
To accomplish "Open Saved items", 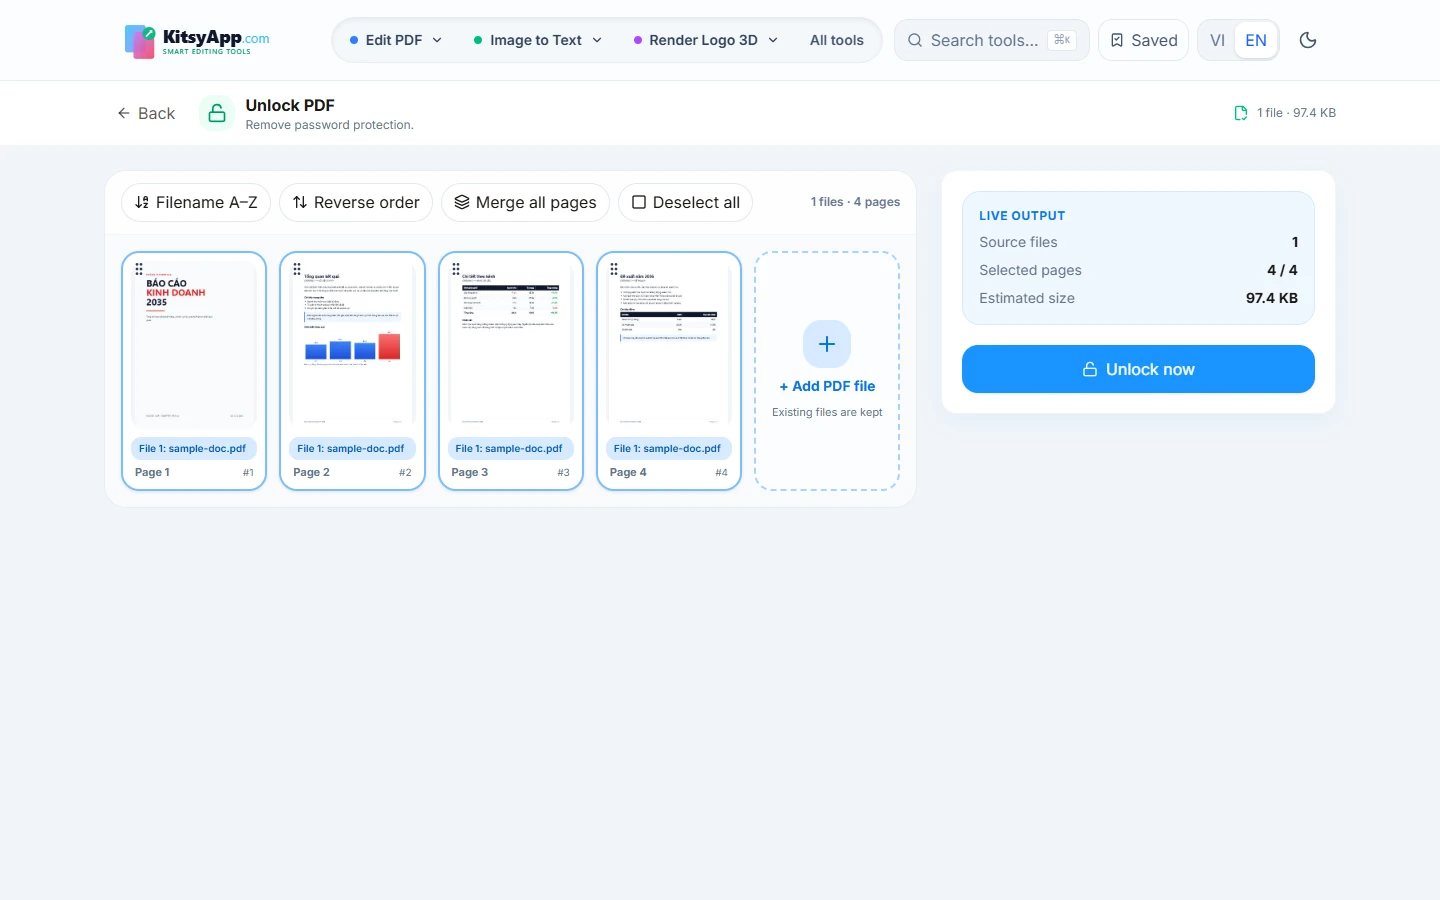I will point(1143,40).
